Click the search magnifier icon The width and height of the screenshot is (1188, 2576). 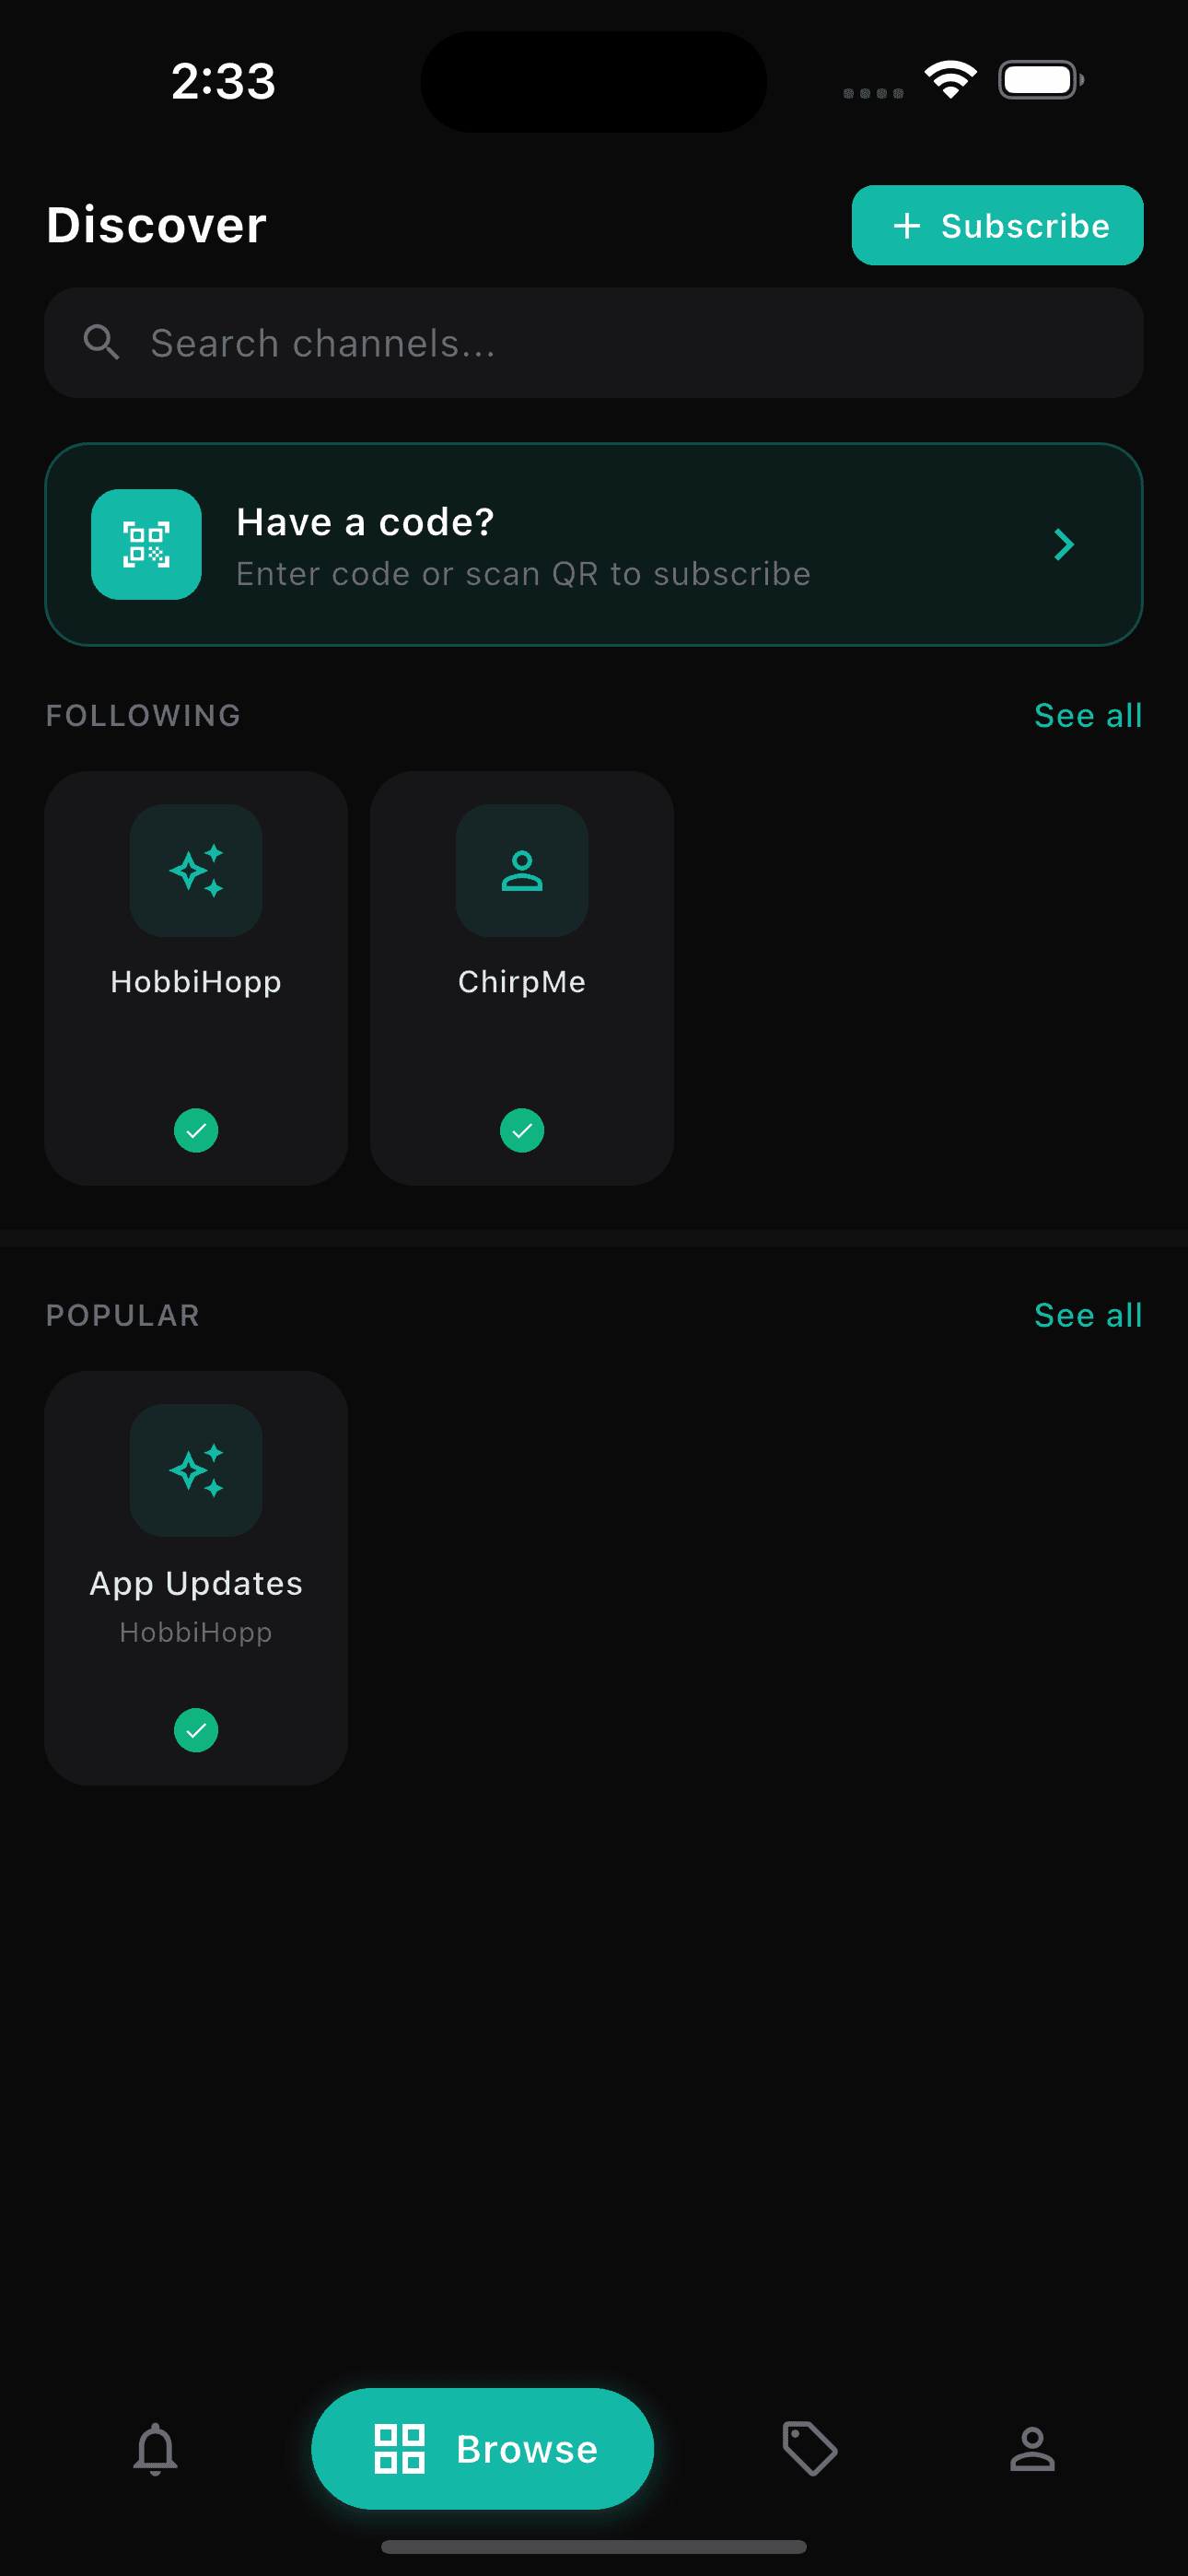tap(101, 342)
